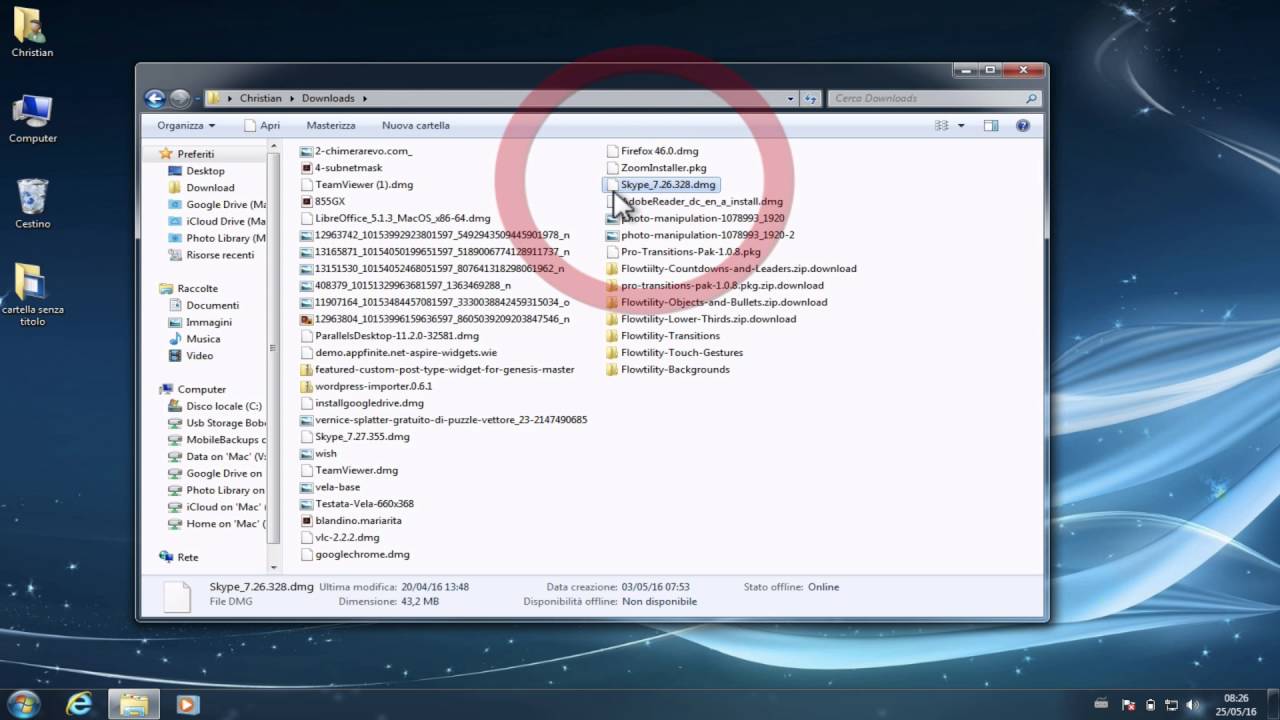Screen dimensions: 1280x720
Task: Select the 855GX file icon
Action: click(307, 201)
